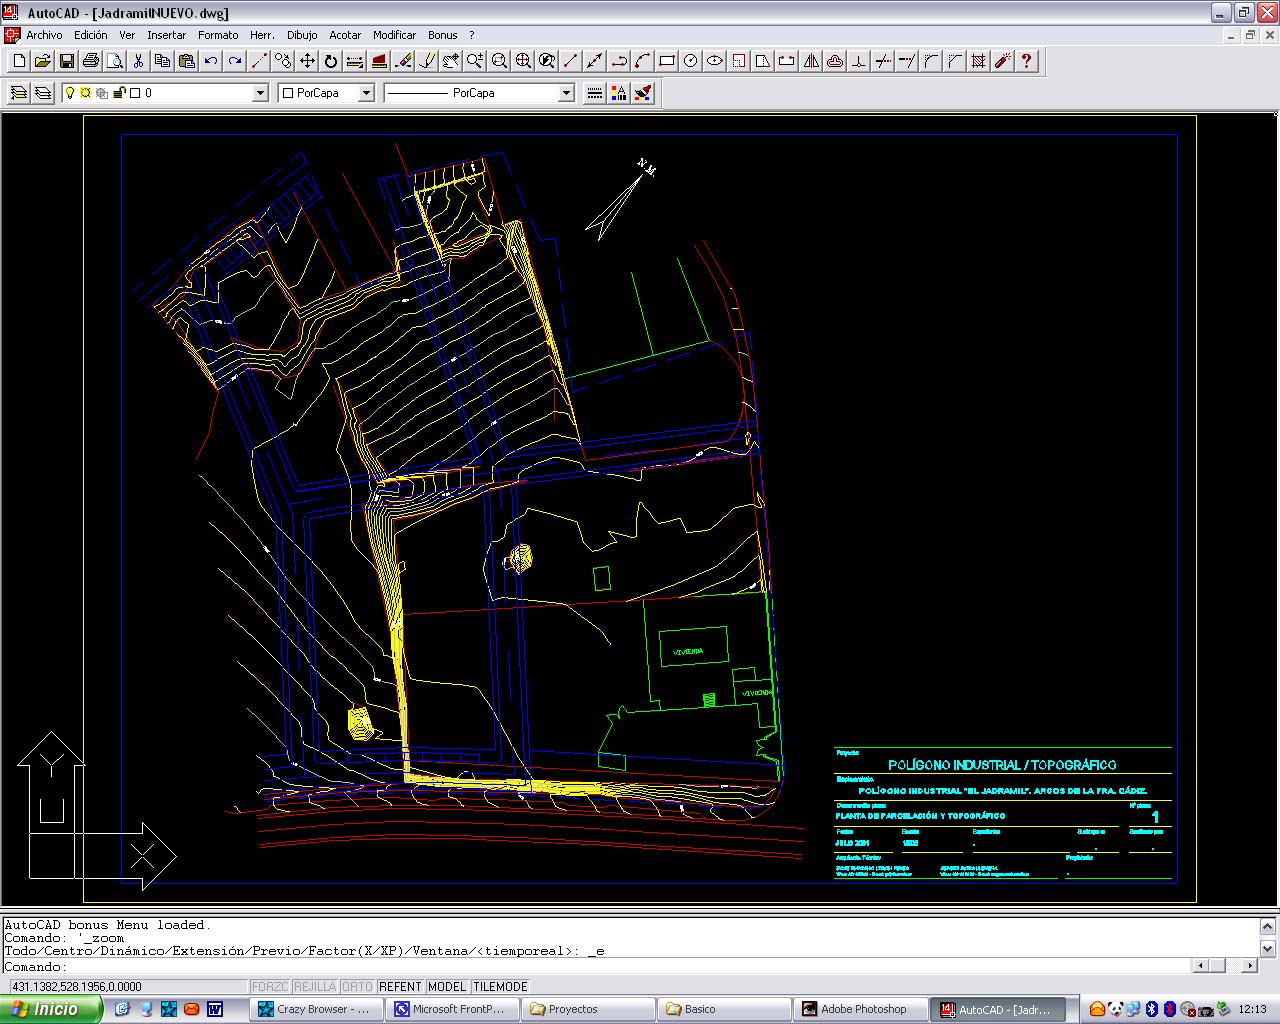
Task: Click the Inicio start button
Action: pos(50,1009)
